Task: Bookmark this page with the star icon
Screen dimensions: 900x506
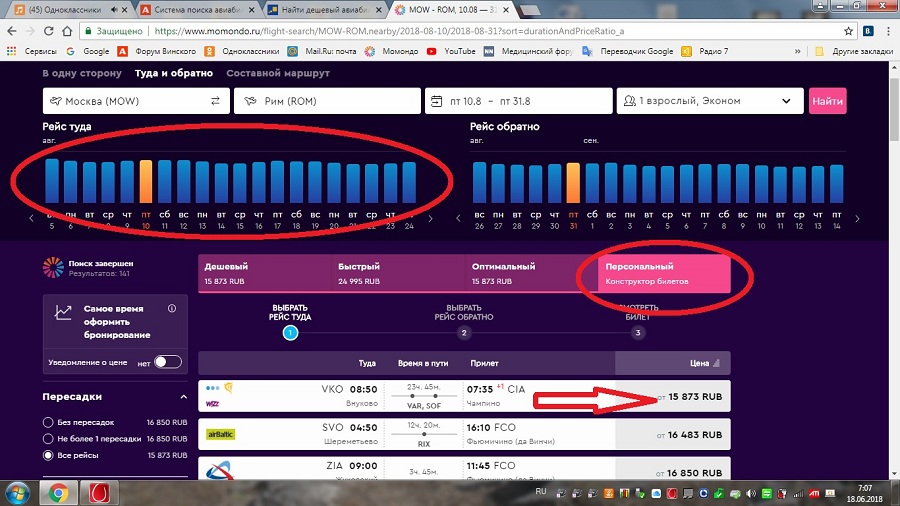Action: pos(848,31)
